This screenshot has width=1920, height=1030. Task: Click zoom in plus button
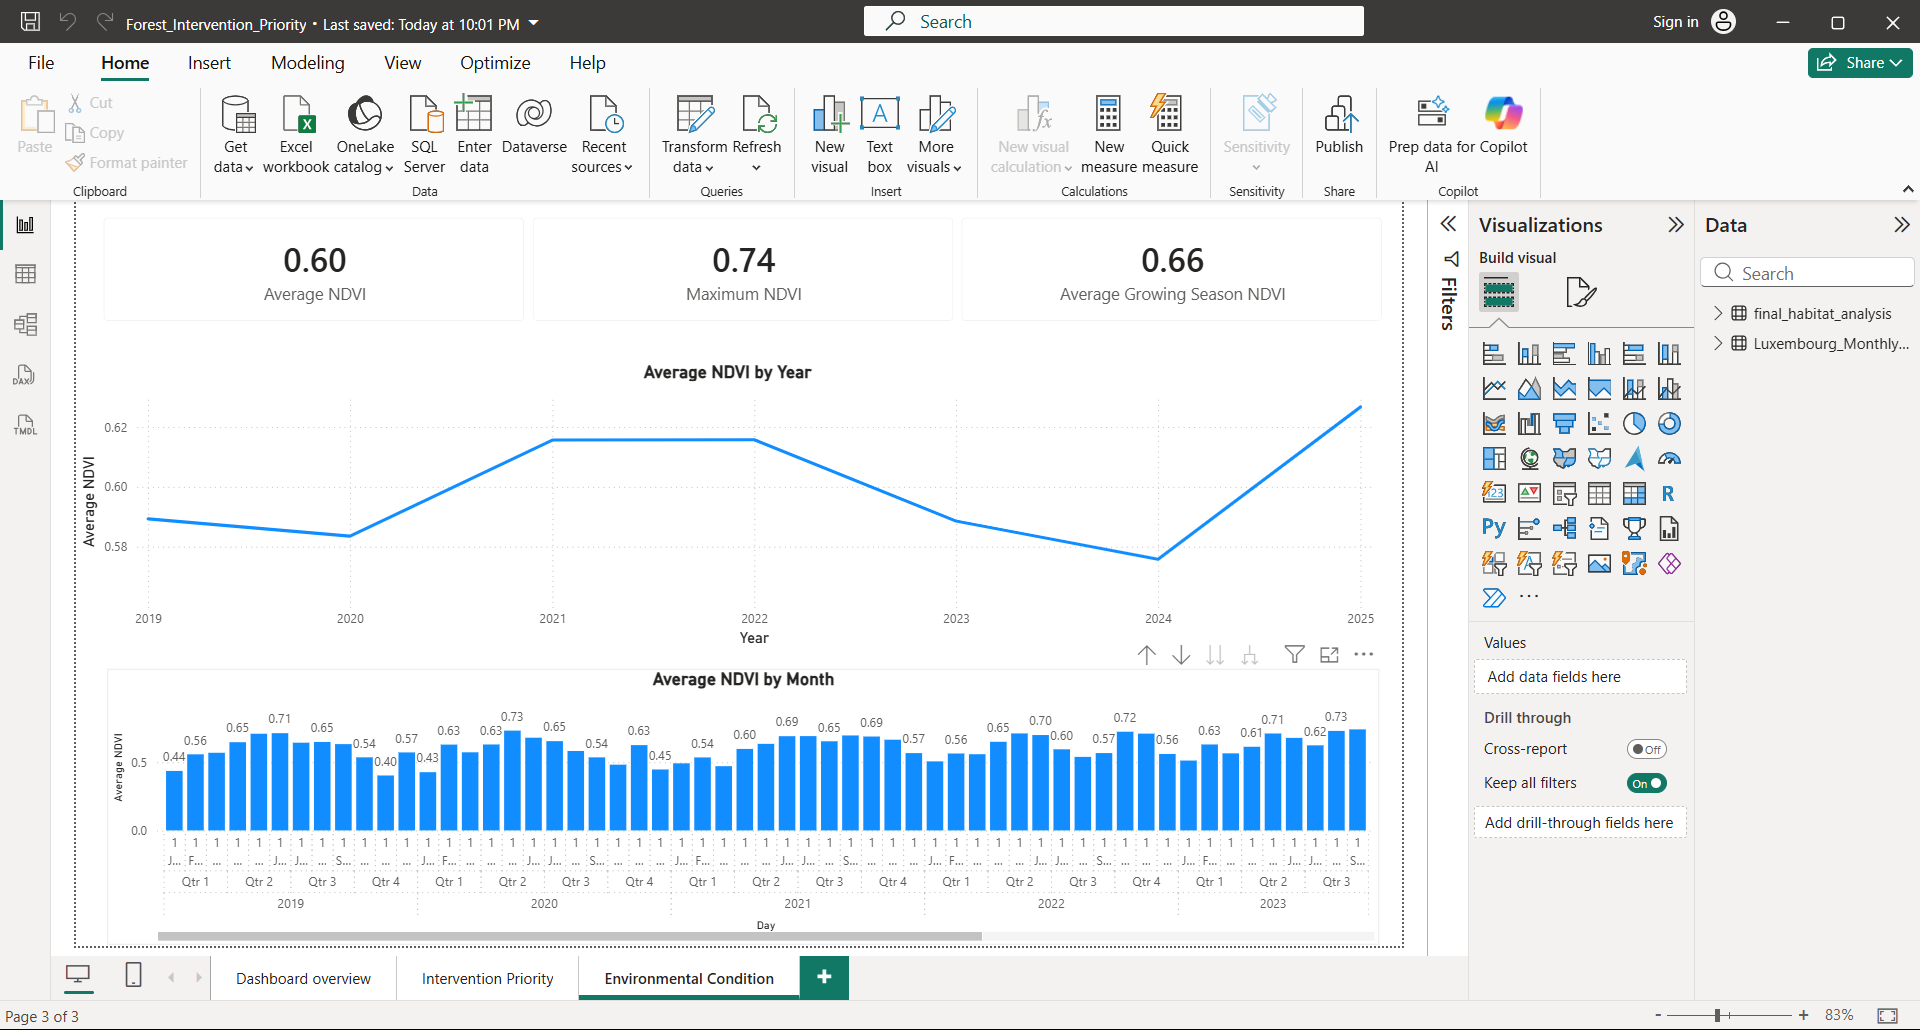[x=1803, y=1015]
